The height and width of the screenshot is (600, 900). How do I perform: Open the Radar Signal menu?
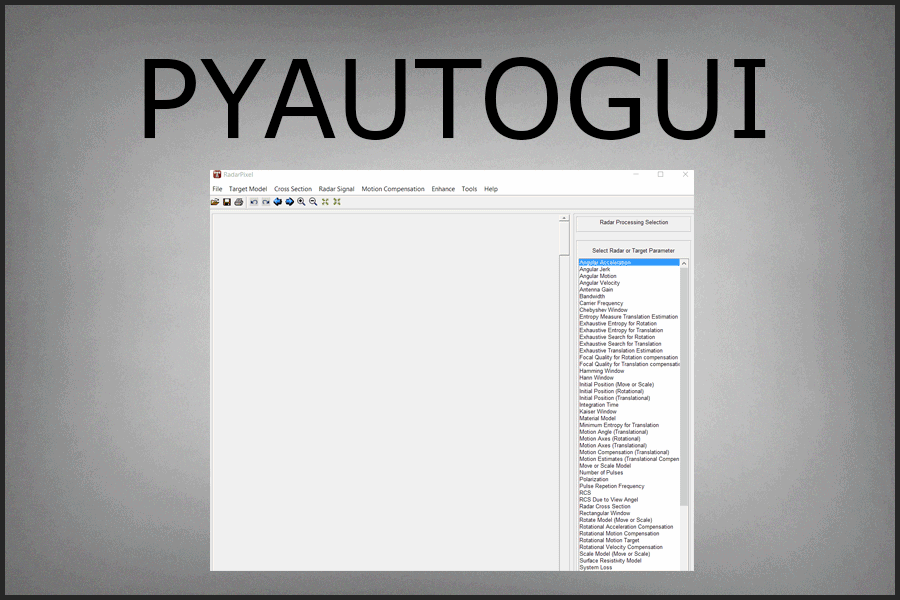point(336,188)
